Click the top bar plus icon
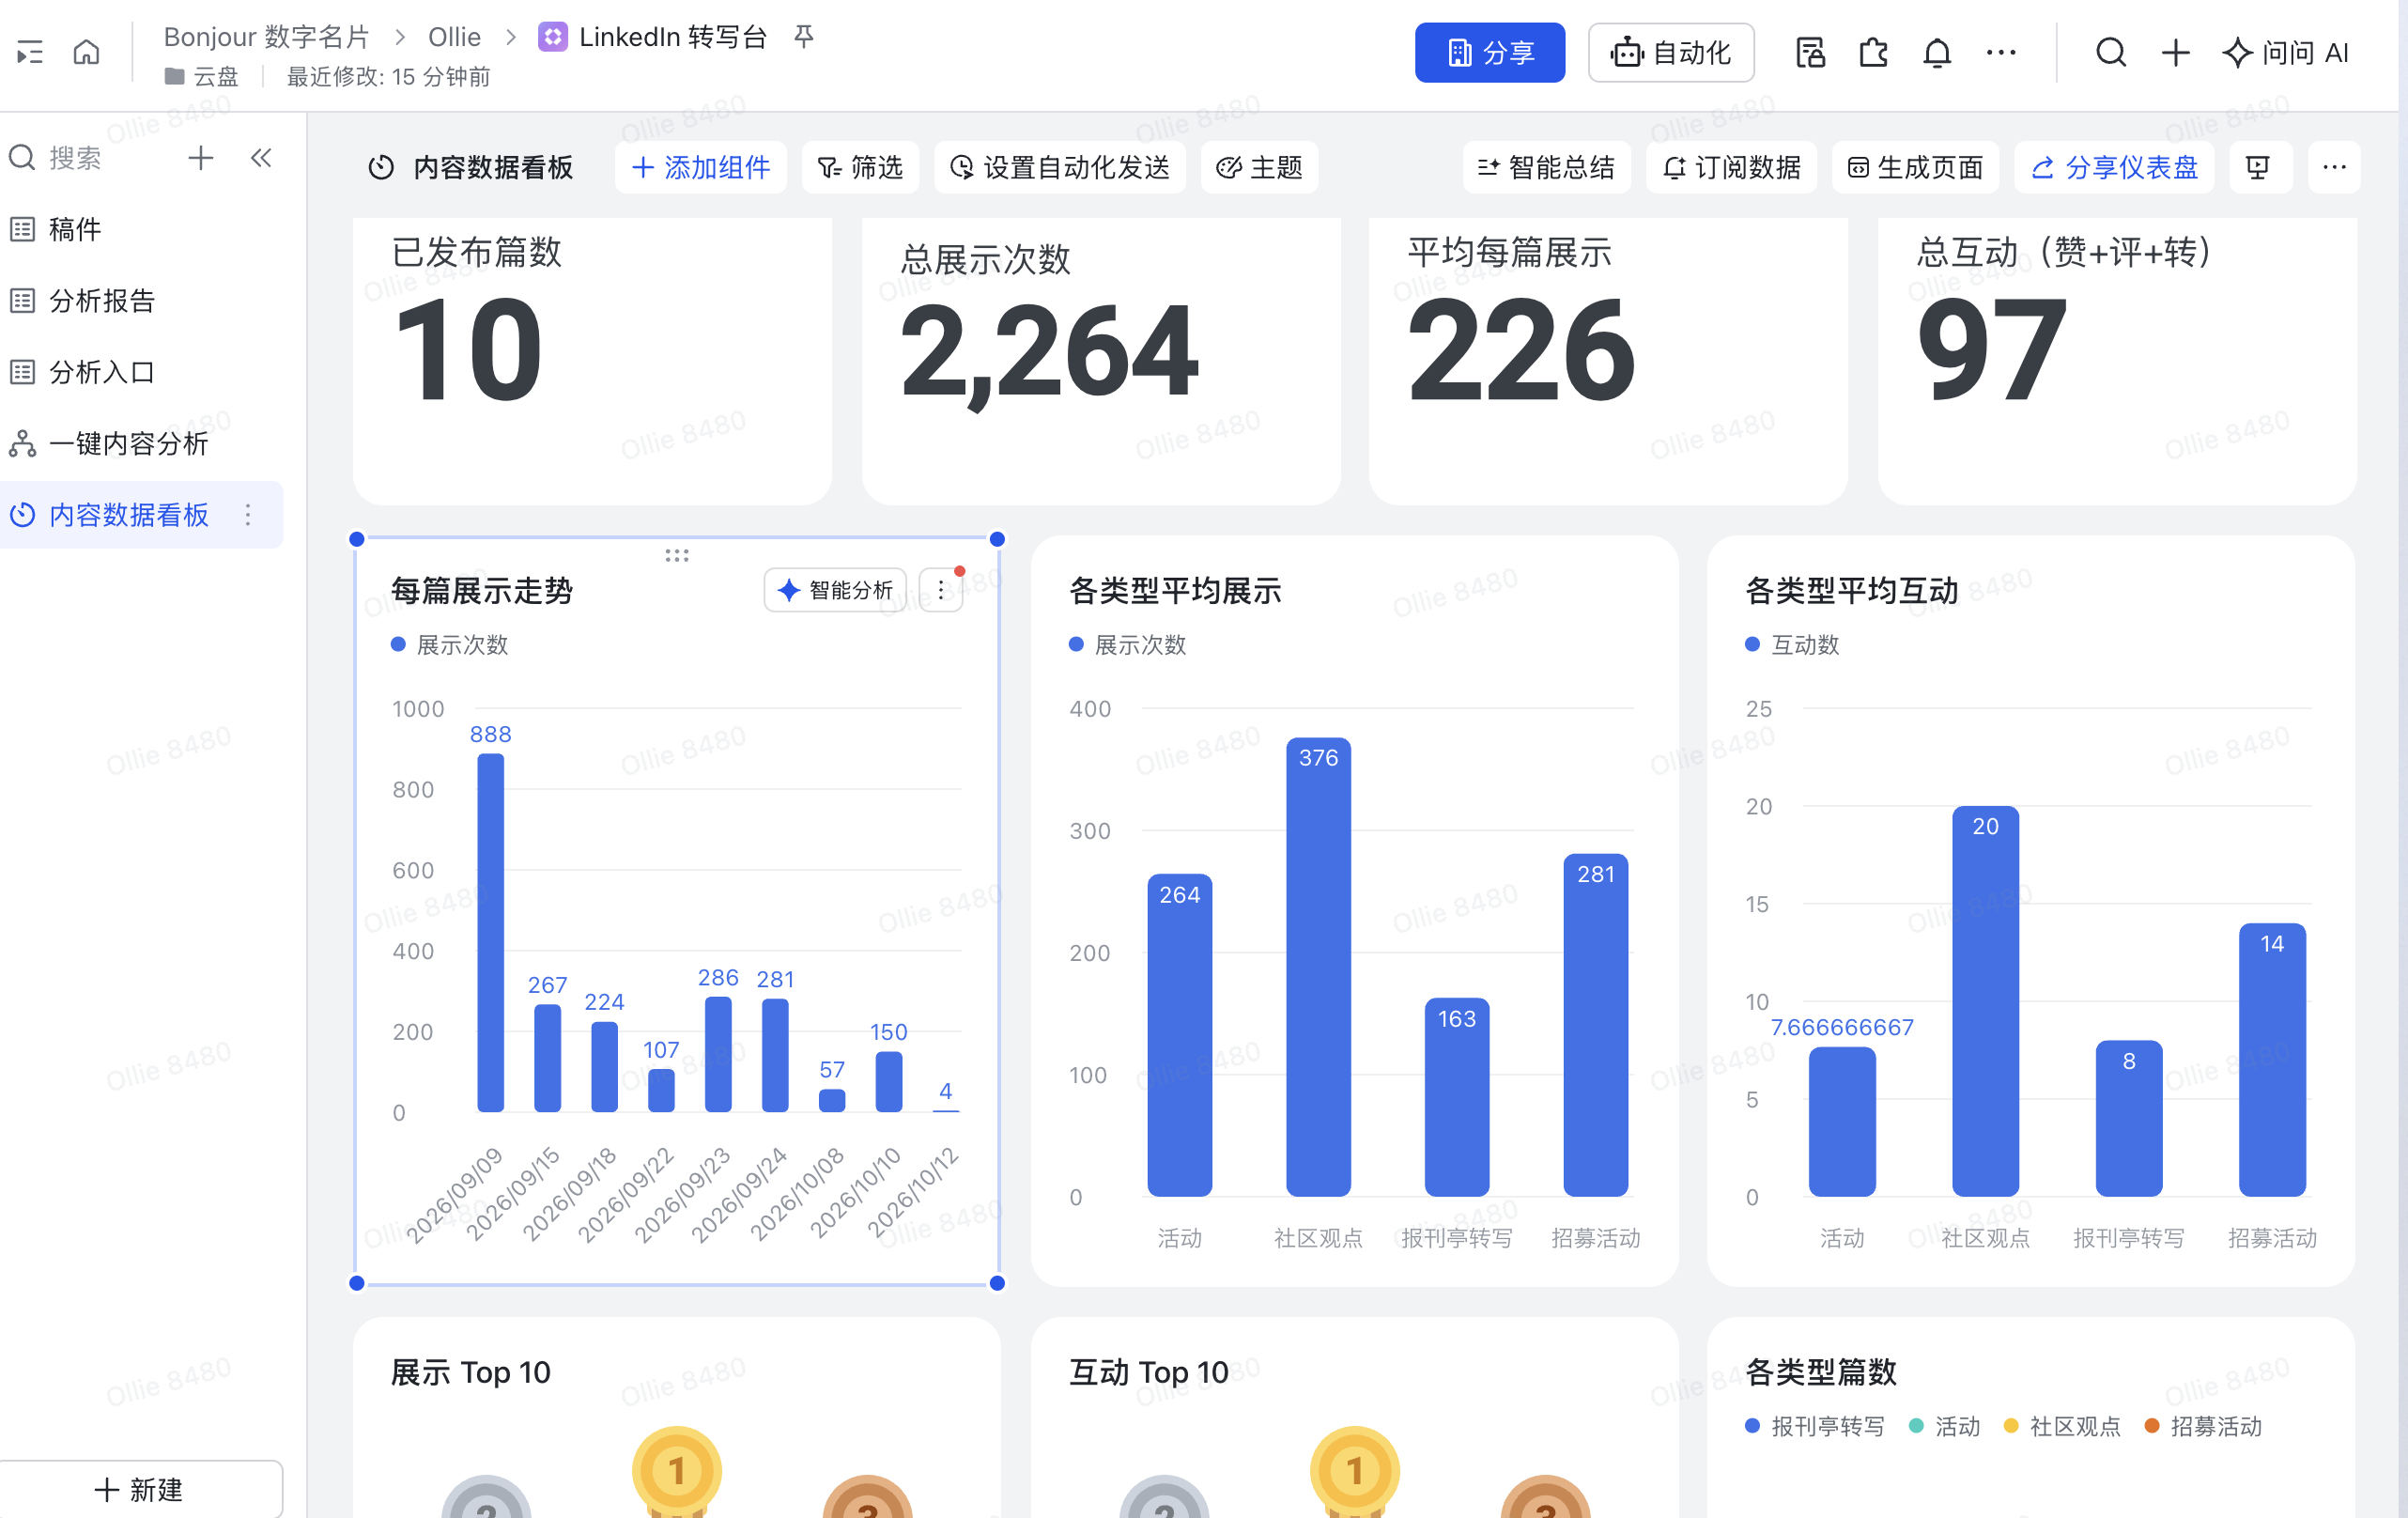2408x1518 pixels. click(x=2175, y=52)
